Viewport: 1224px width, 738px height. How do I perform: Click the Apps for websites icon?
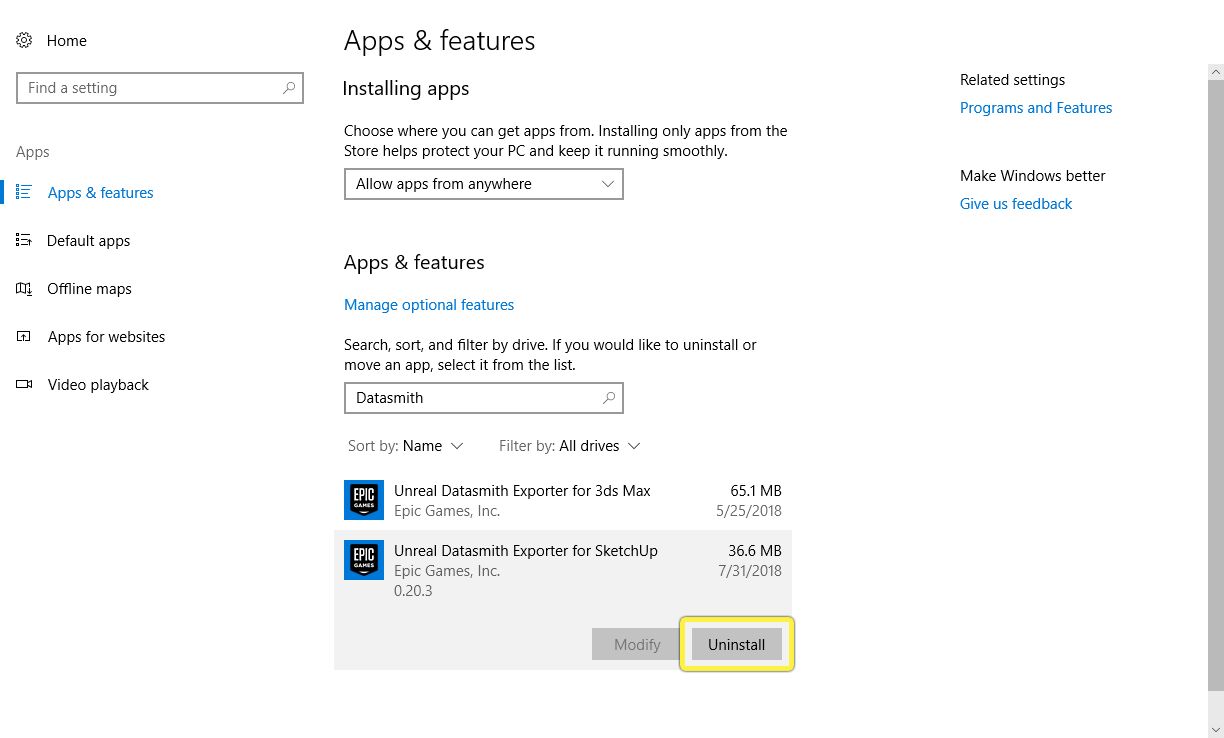[24, 337]
